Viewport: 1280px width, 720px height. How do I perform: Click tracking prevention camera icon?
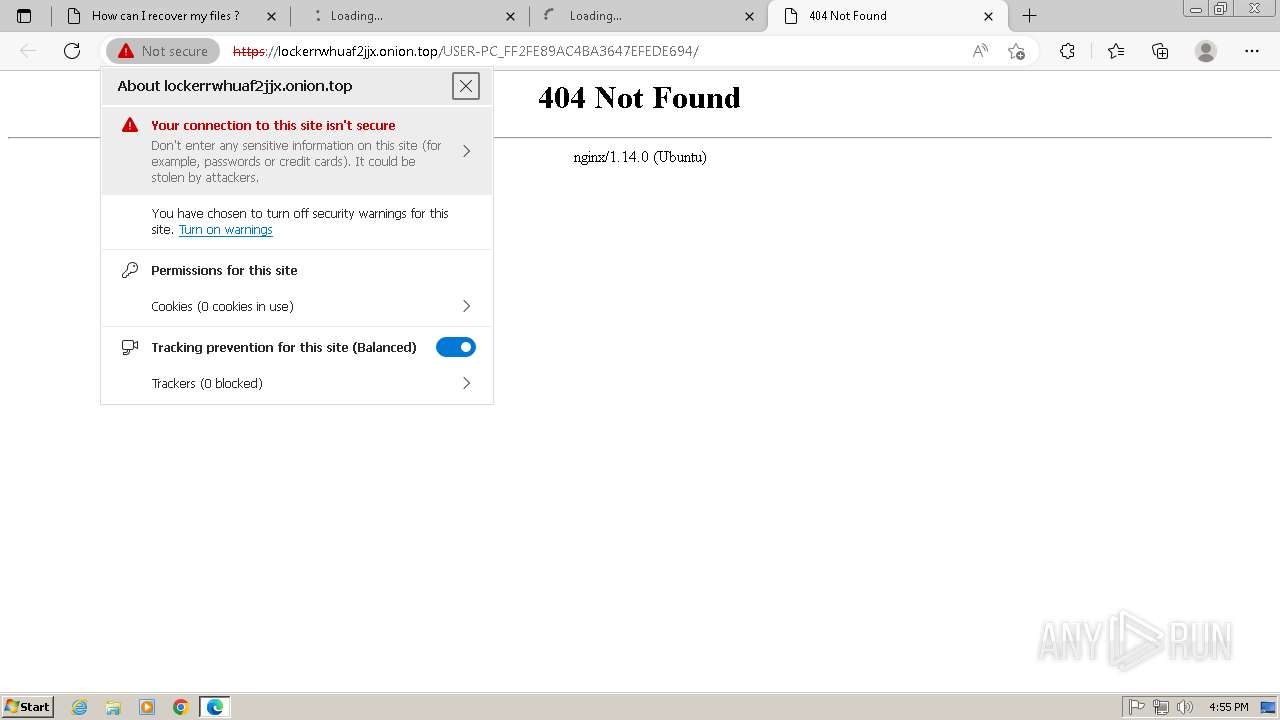129,347
